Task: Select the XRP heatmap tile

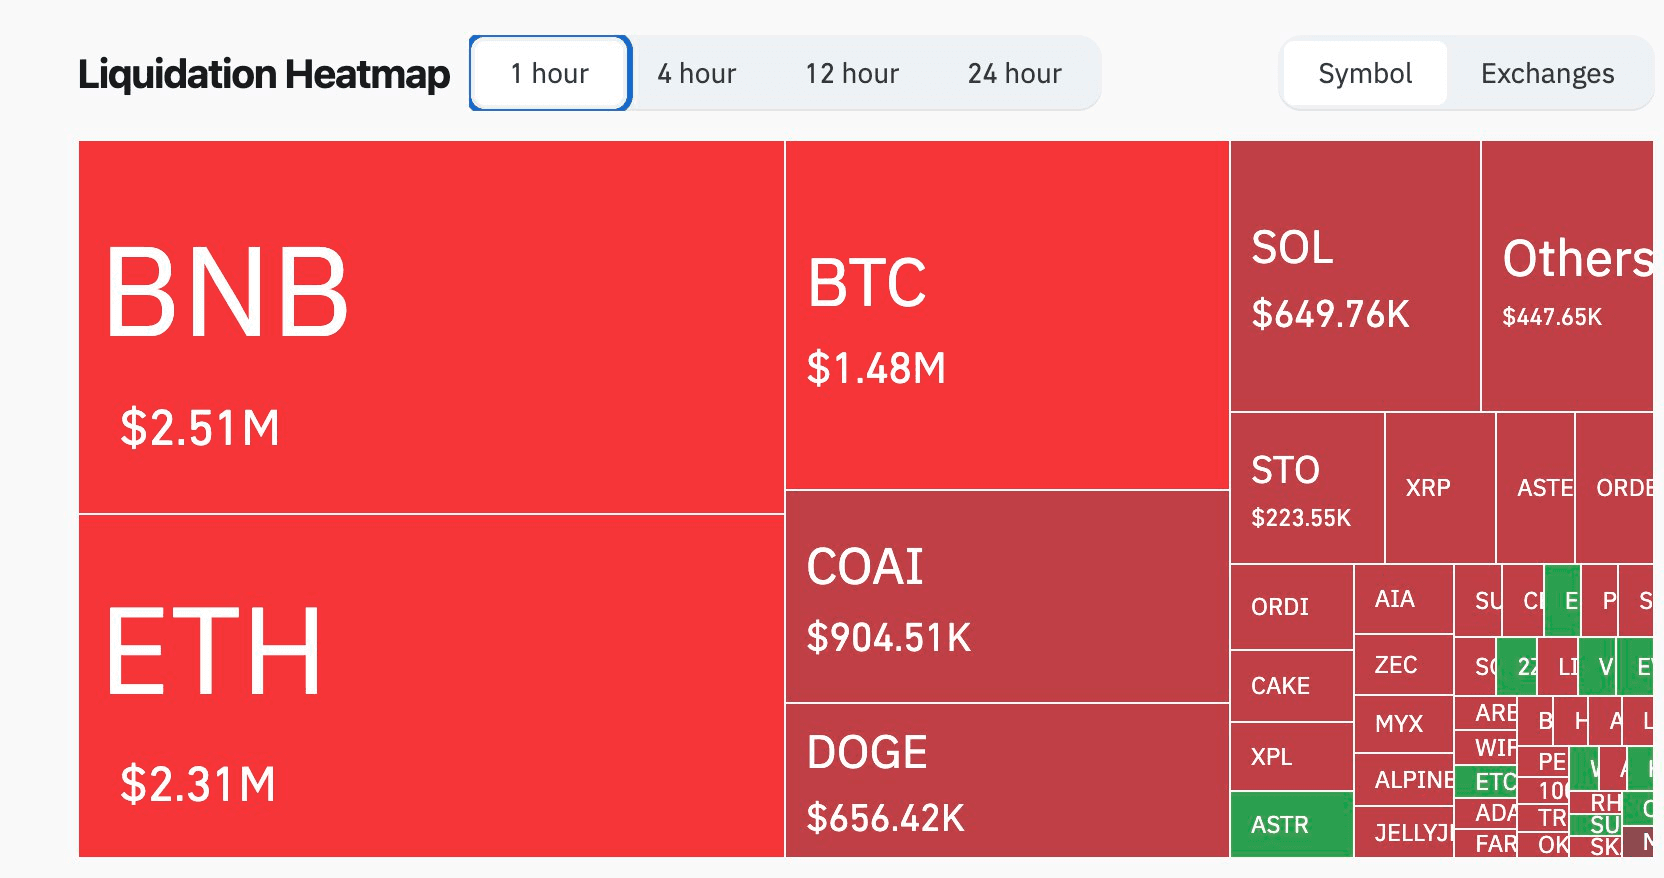Action: click(1440, 488)
